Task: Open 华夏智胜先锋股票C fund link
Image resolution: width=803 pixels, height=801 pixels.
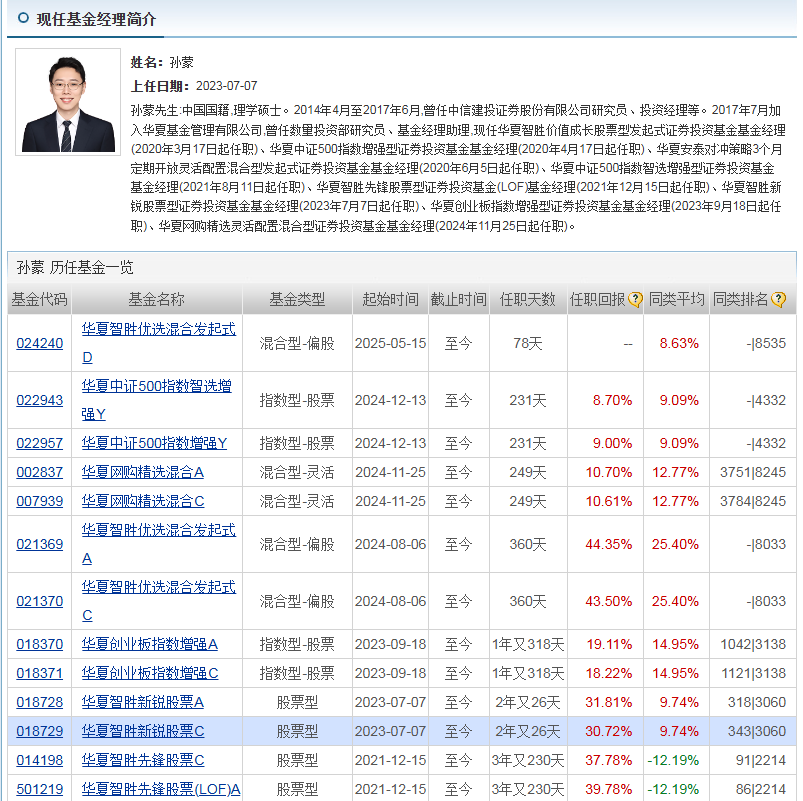Action: click(143, 761)
